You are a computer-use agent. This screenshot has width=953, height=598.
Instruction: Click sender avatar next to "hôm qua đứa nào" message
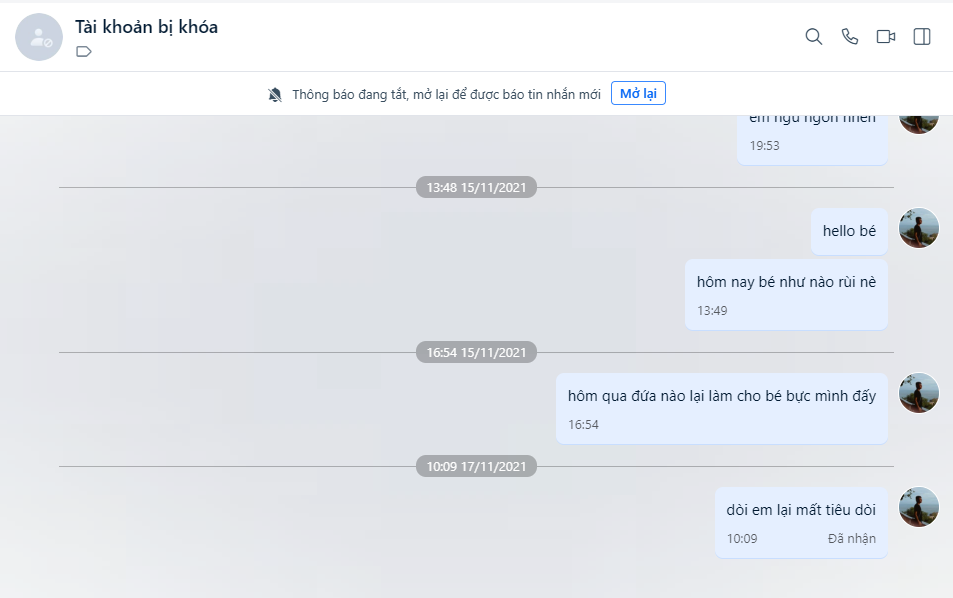click(x=919, y=393)
